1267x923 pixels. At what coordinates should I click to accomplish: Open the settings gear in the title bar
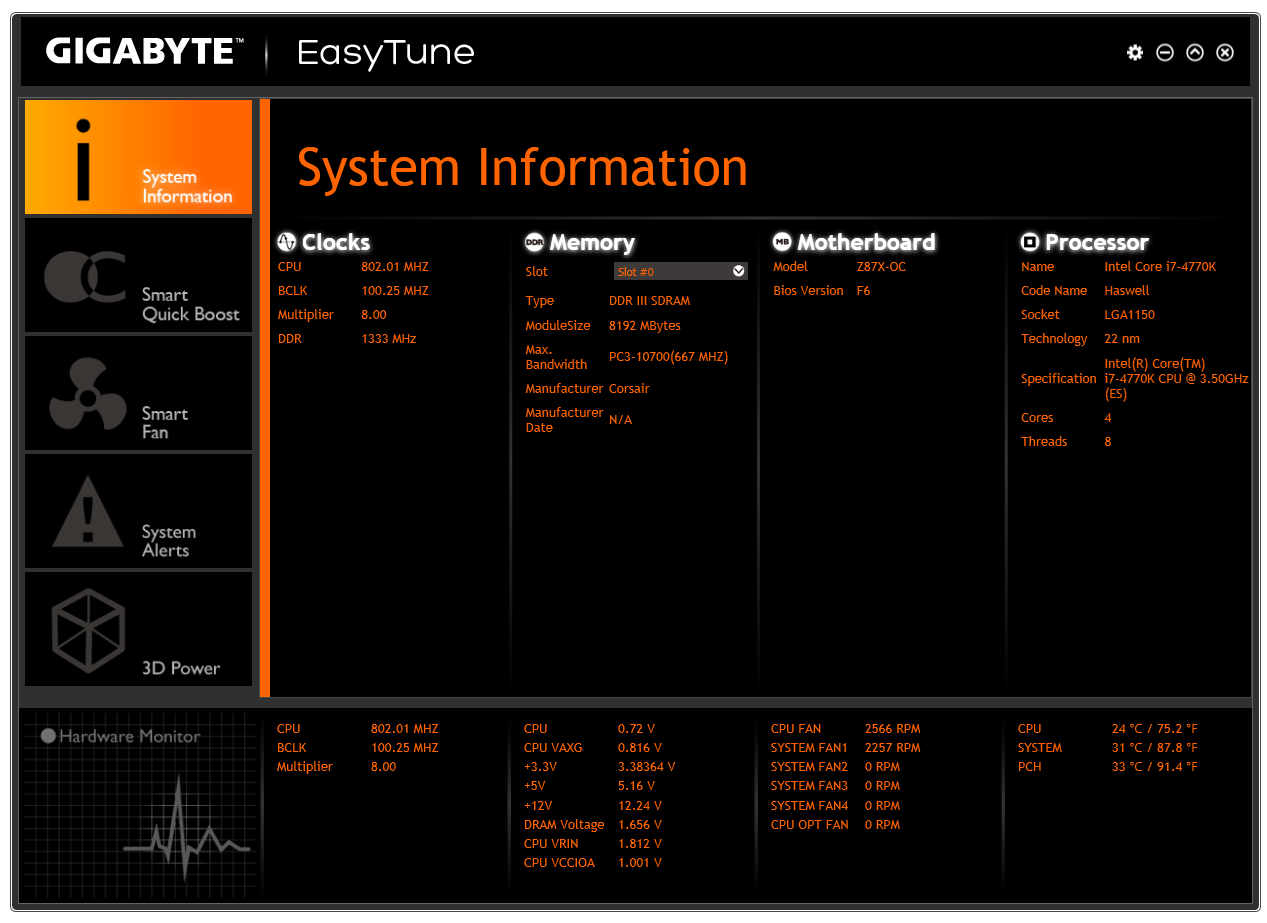click(x=1134, y=53)
